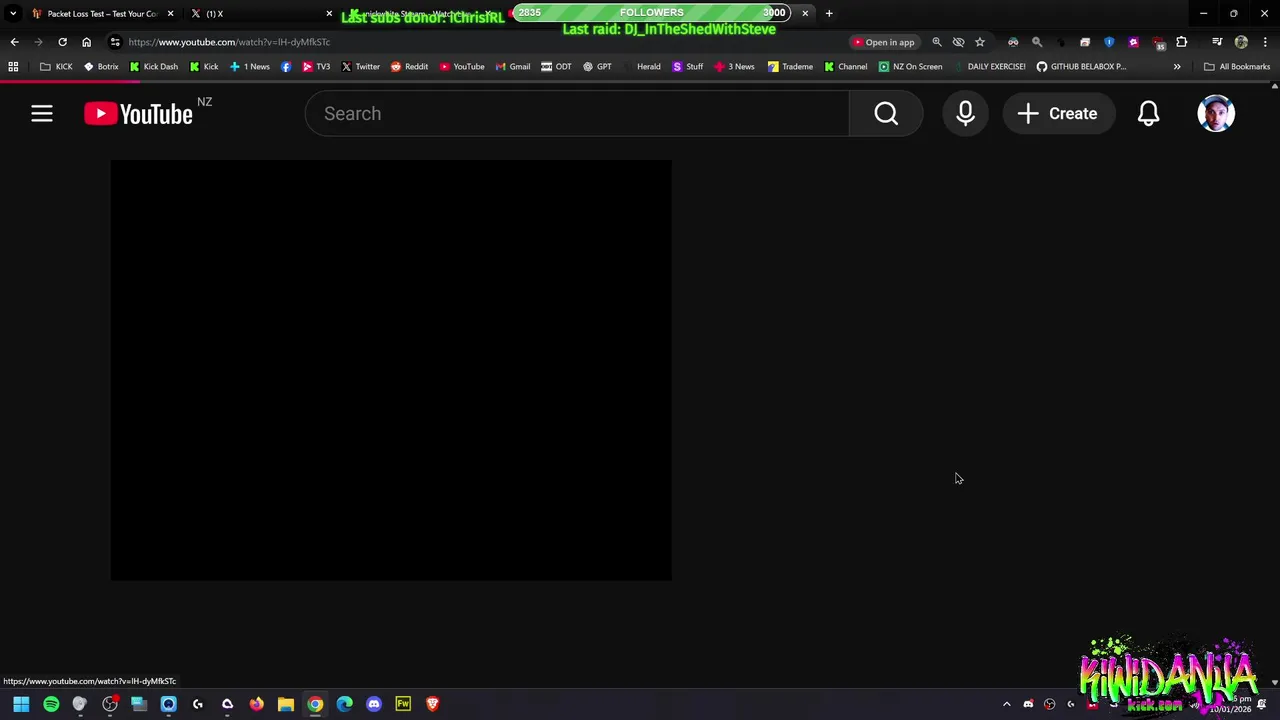The width and height of the screenshot is (1280, 720).
Task: Open the apps grid shortcut
Action: point(13,67)
